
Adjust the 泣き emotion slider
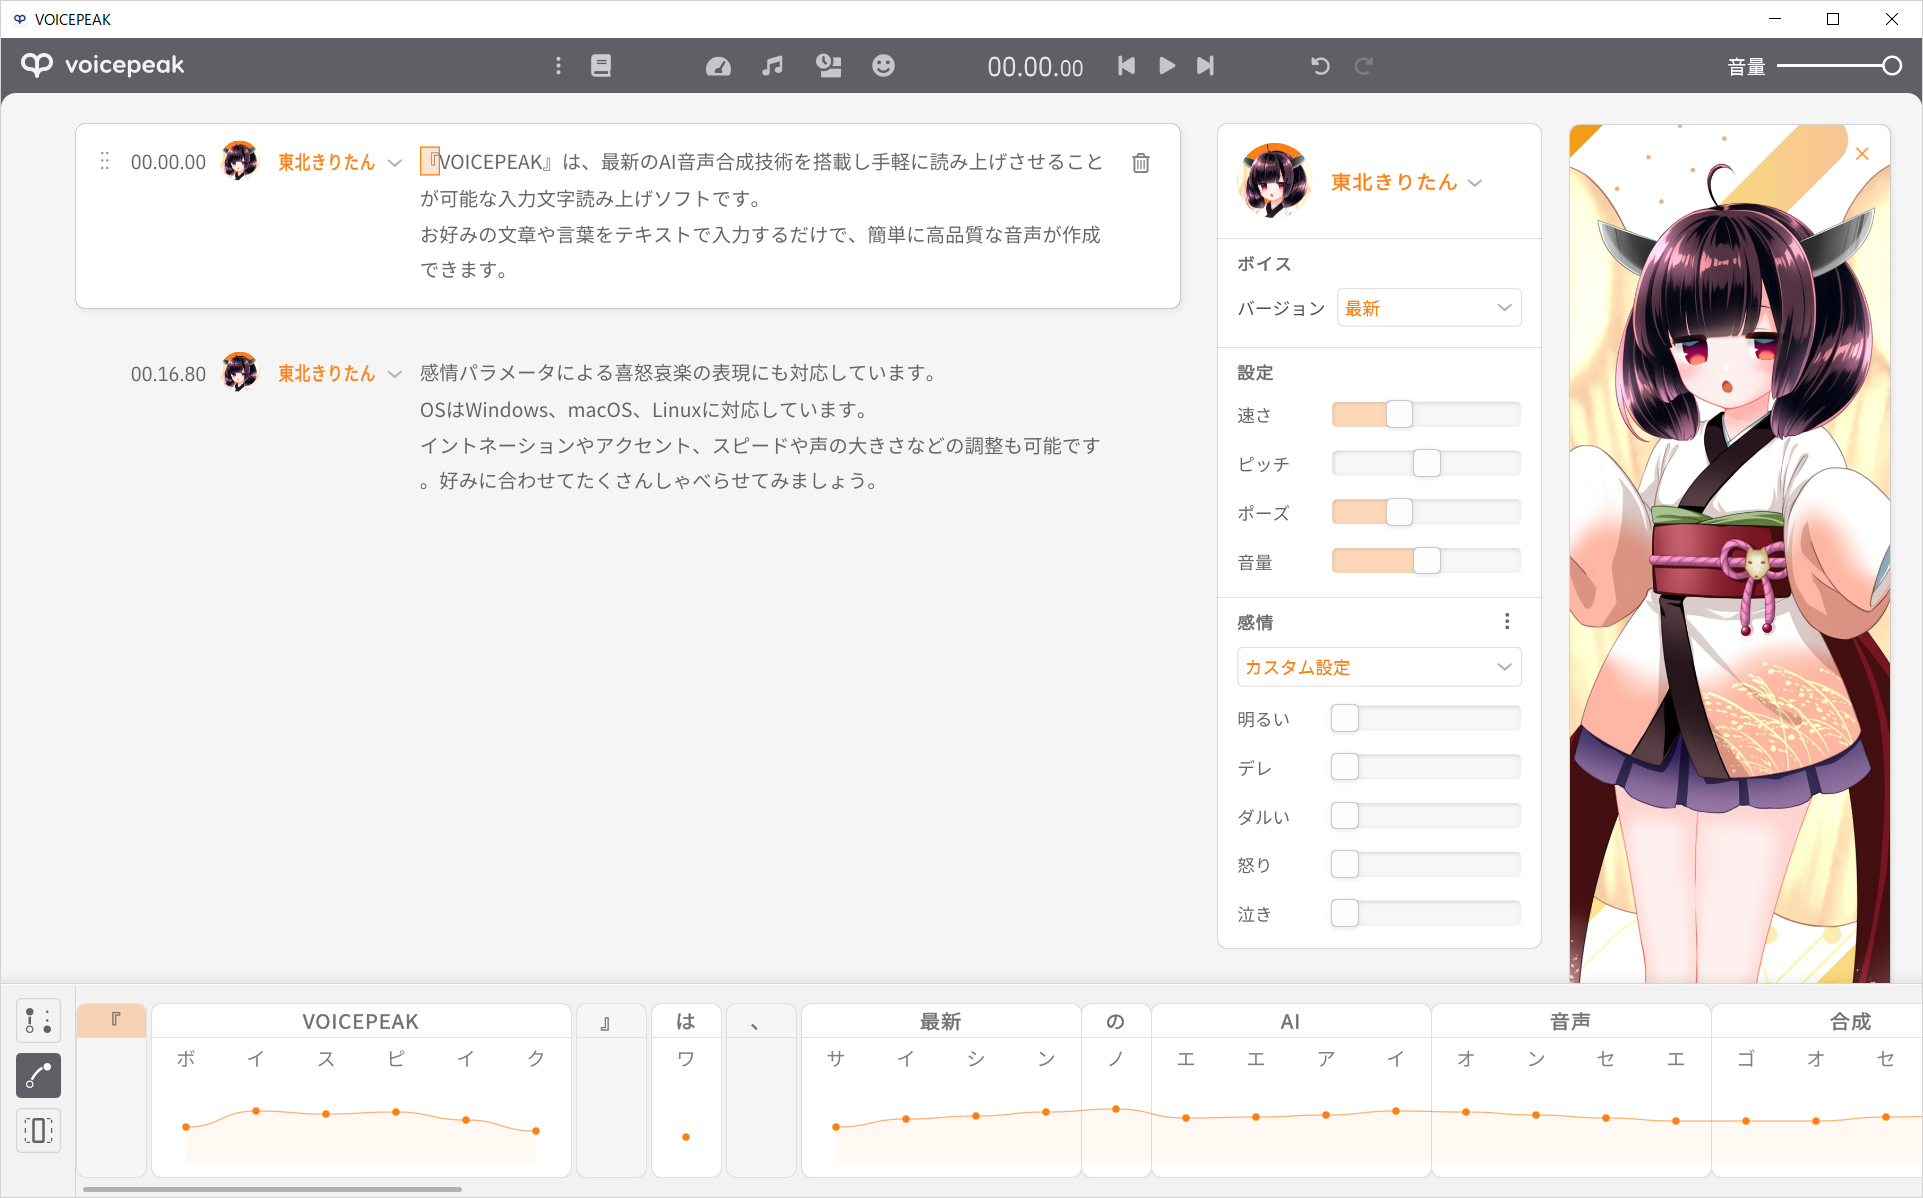point(1426,913)
